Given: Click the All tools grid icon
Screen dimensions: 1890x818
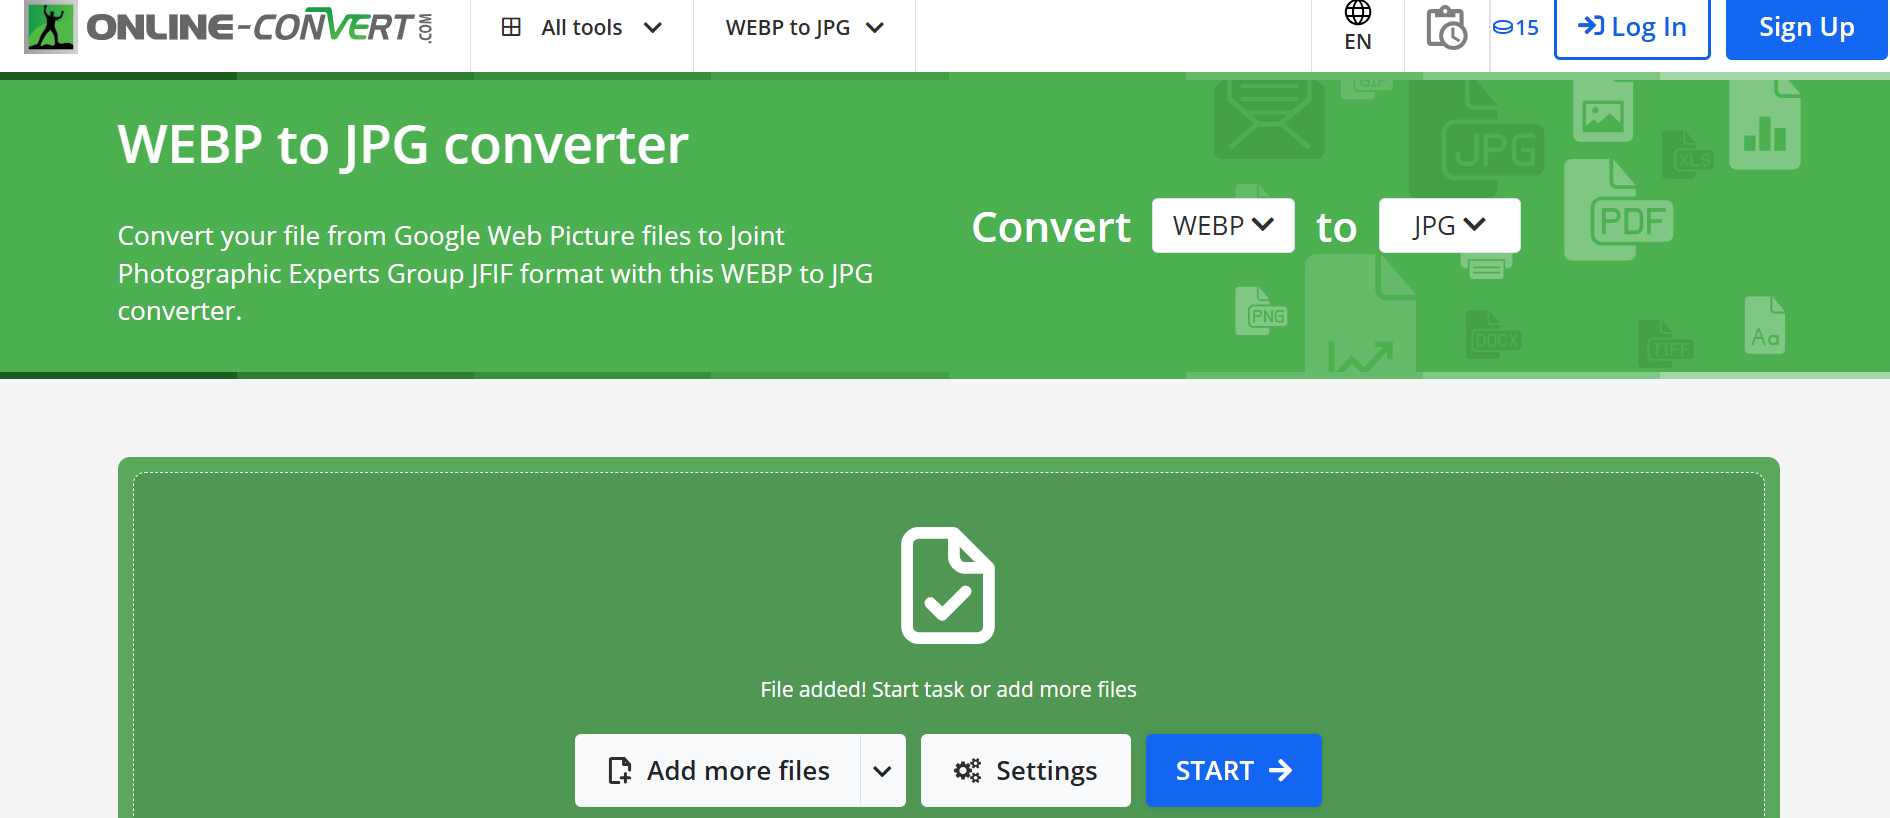Looking at the screenshot, I should (511, 27).
